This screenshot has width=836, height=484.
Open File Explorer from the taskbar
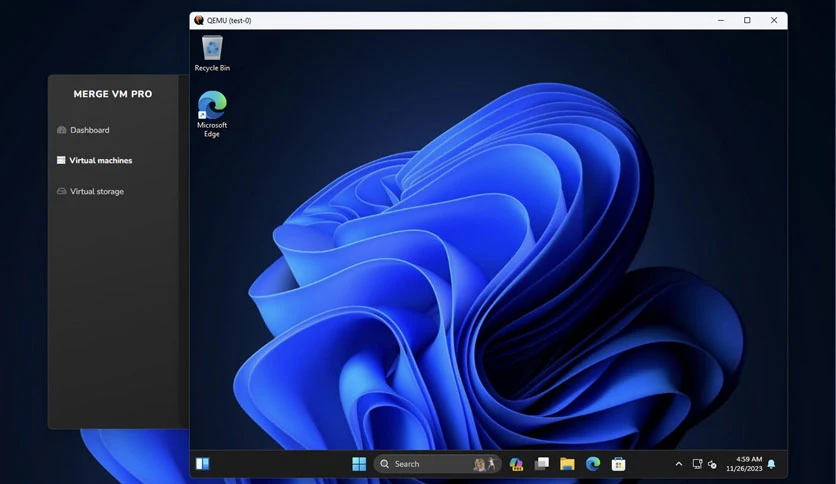click(x=567, y=464)
